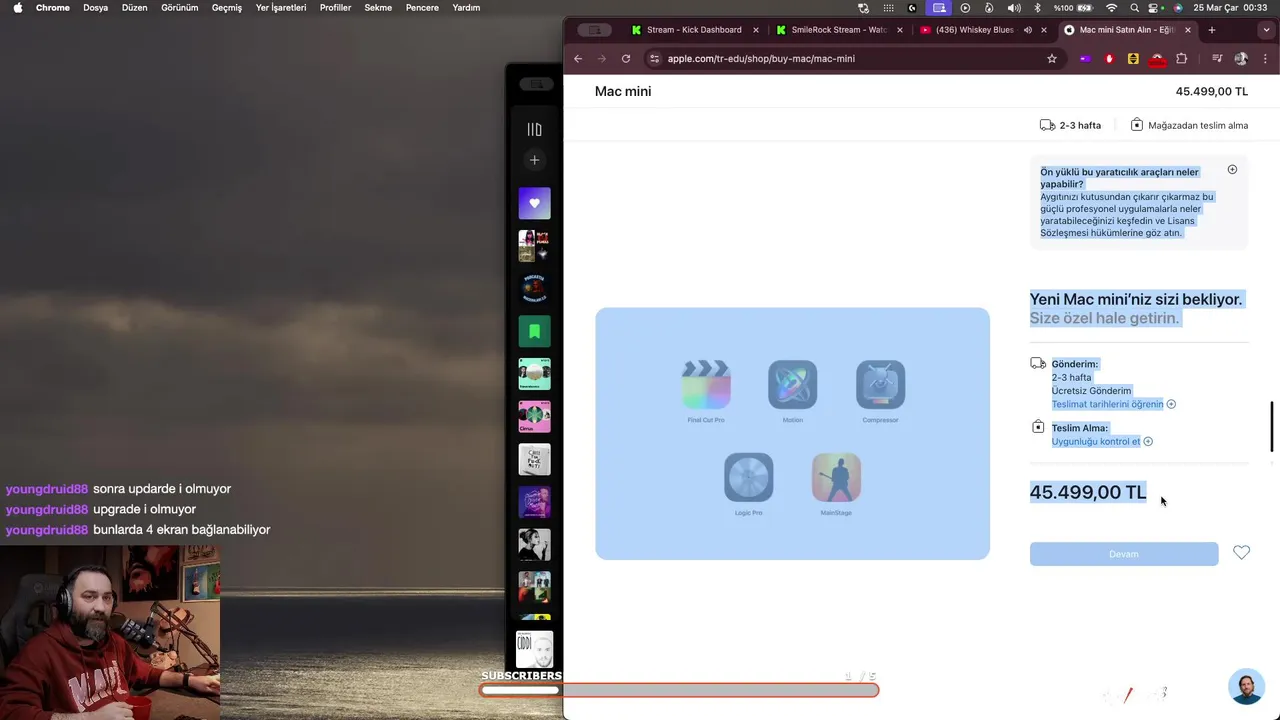Click the Mac mini page heading
Viewport: 1280px width, 720px height.
[623, 92]
